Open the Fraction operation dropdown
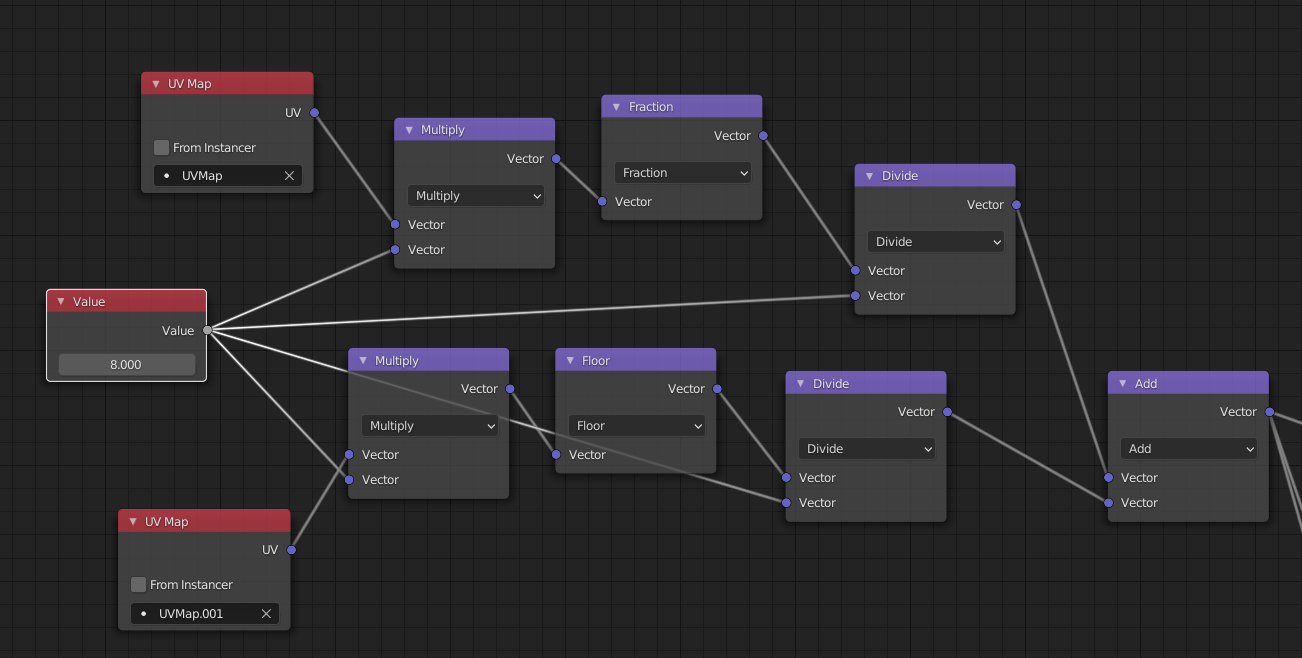 pos(682,173)
